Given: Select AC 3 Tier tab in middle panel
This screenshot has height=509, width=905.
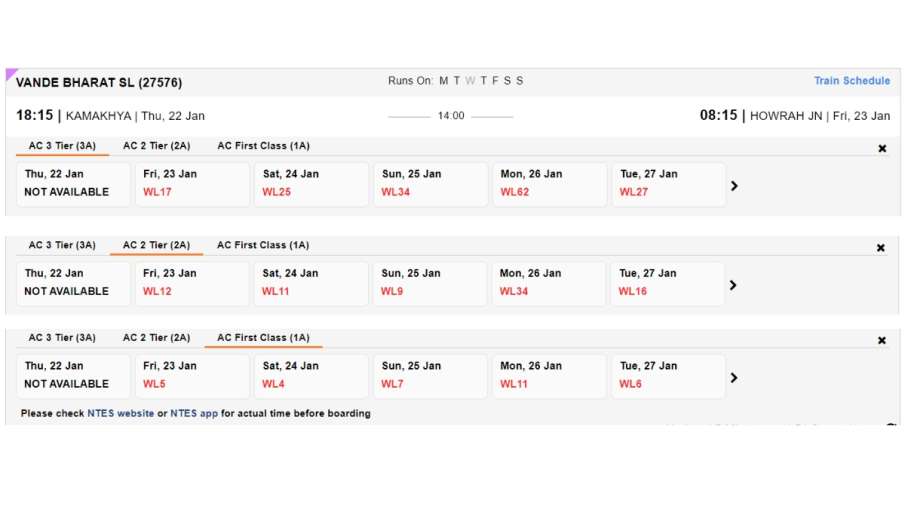Looking at the screenshot, I should click(x=62, y=245).
